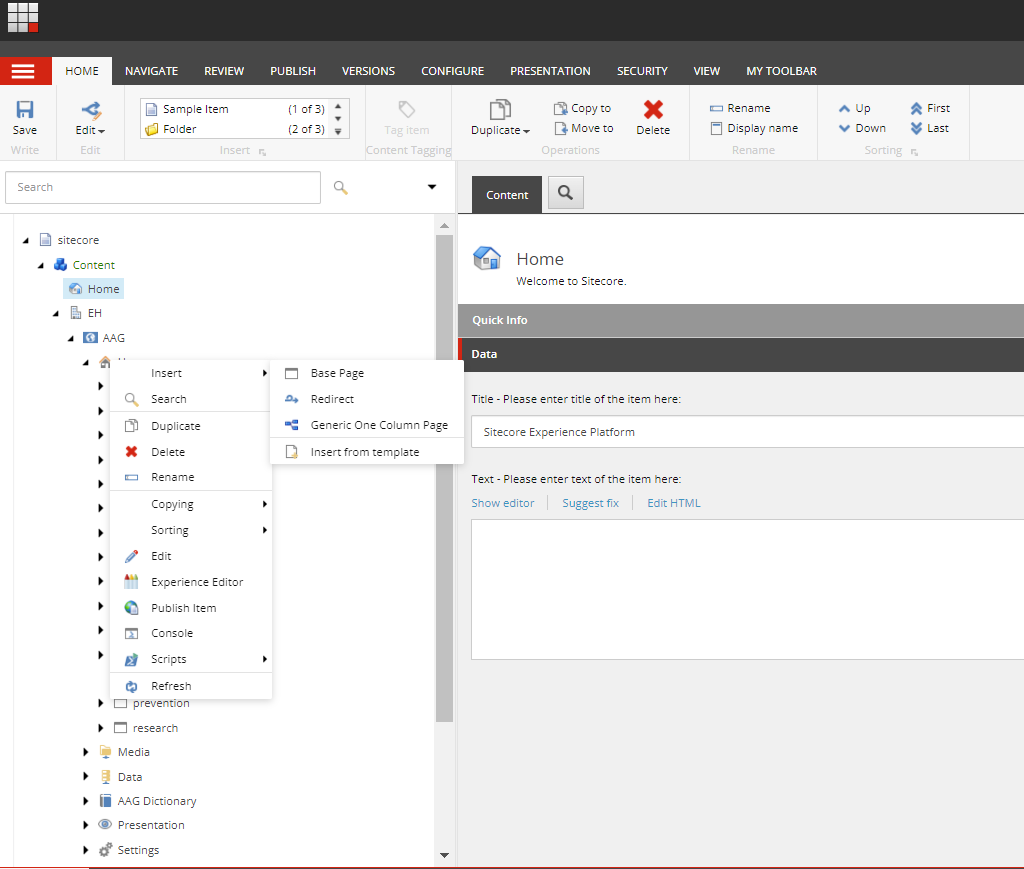Click the Insert from template icon
Screen dimensions: 1024x869
pyautogui.click(x=291, y=452)
